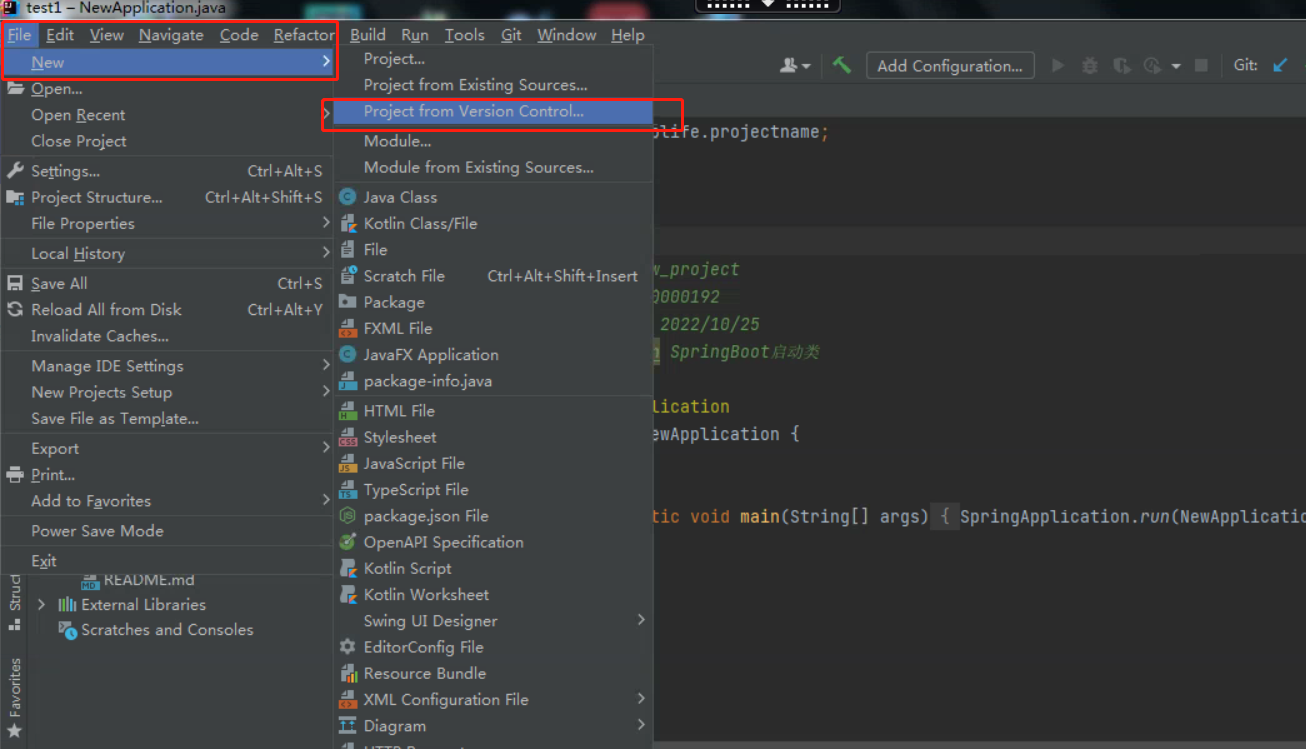This screenshot has height=749, width=1306.
Task: Click the Add Configuration button
Action: point(950,66)
